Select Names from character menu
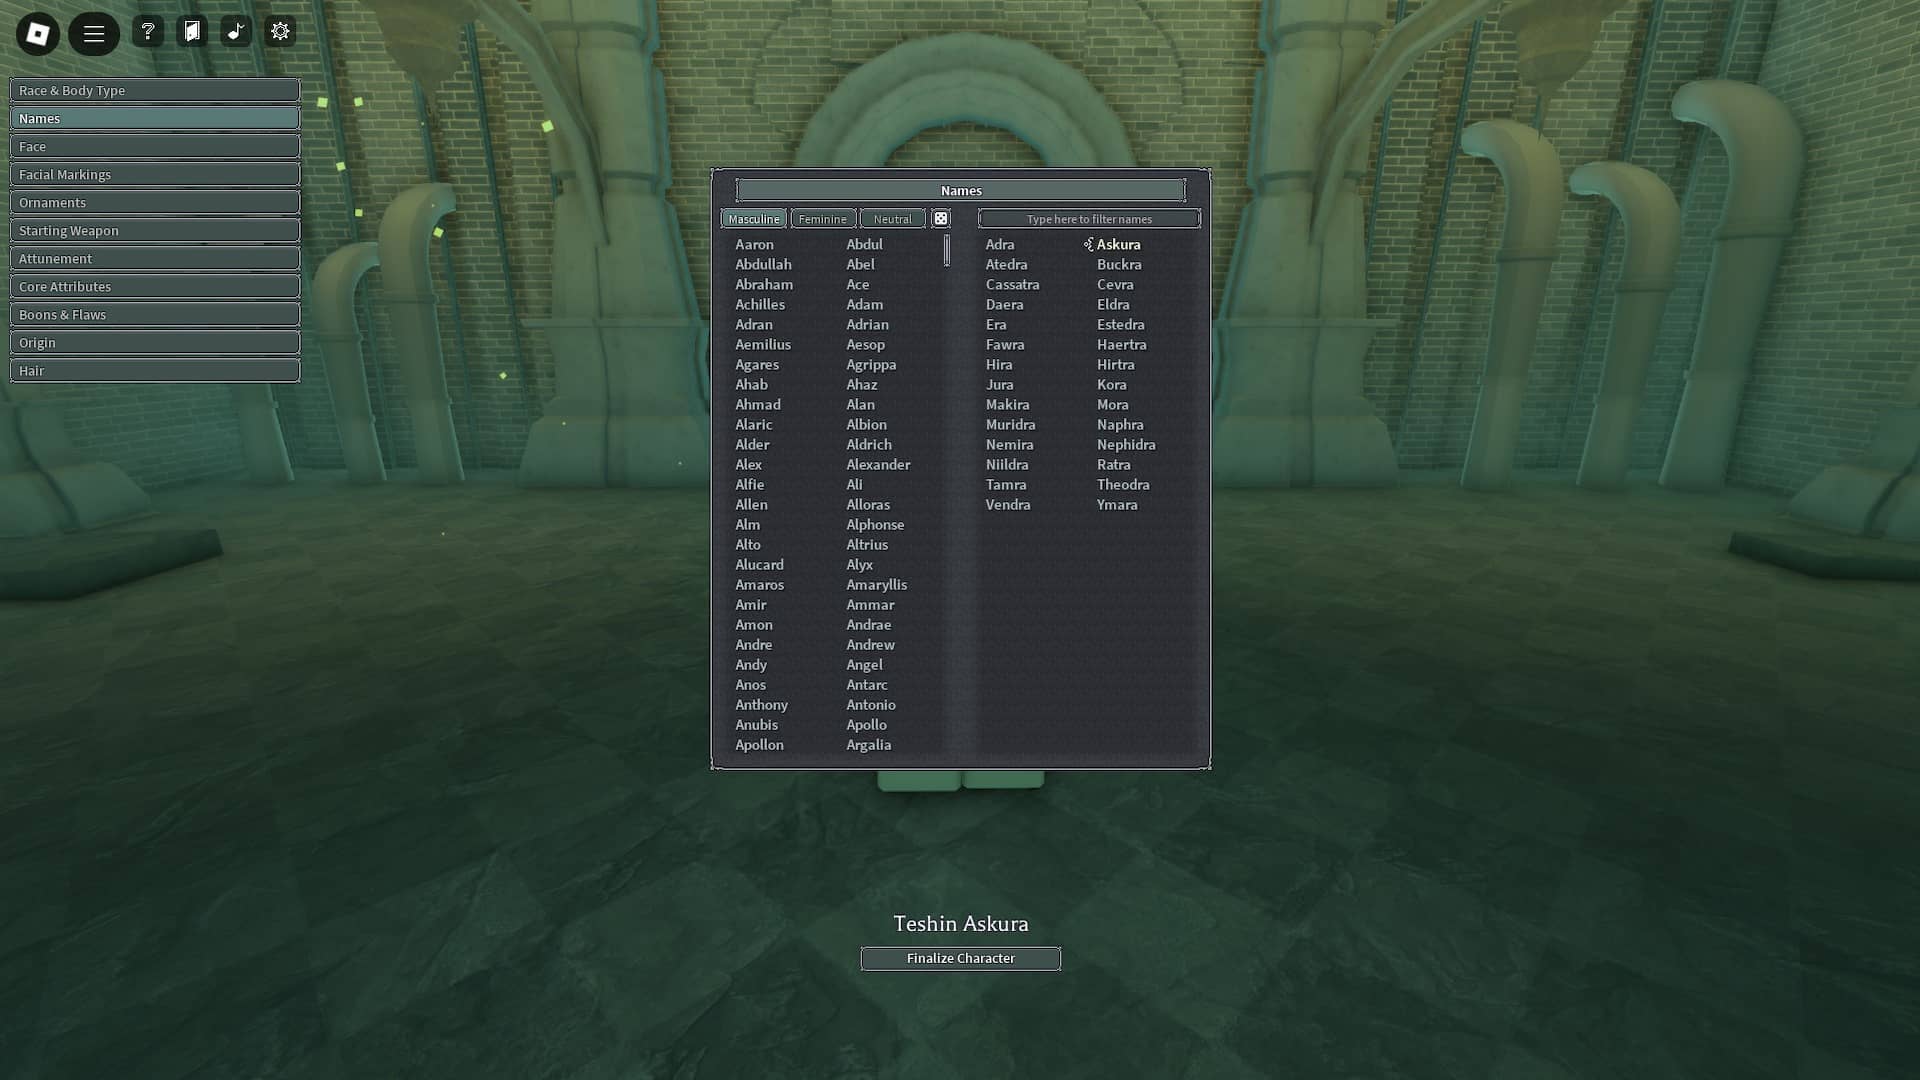Screen dimensions: 1920x1080 point(154,117)
